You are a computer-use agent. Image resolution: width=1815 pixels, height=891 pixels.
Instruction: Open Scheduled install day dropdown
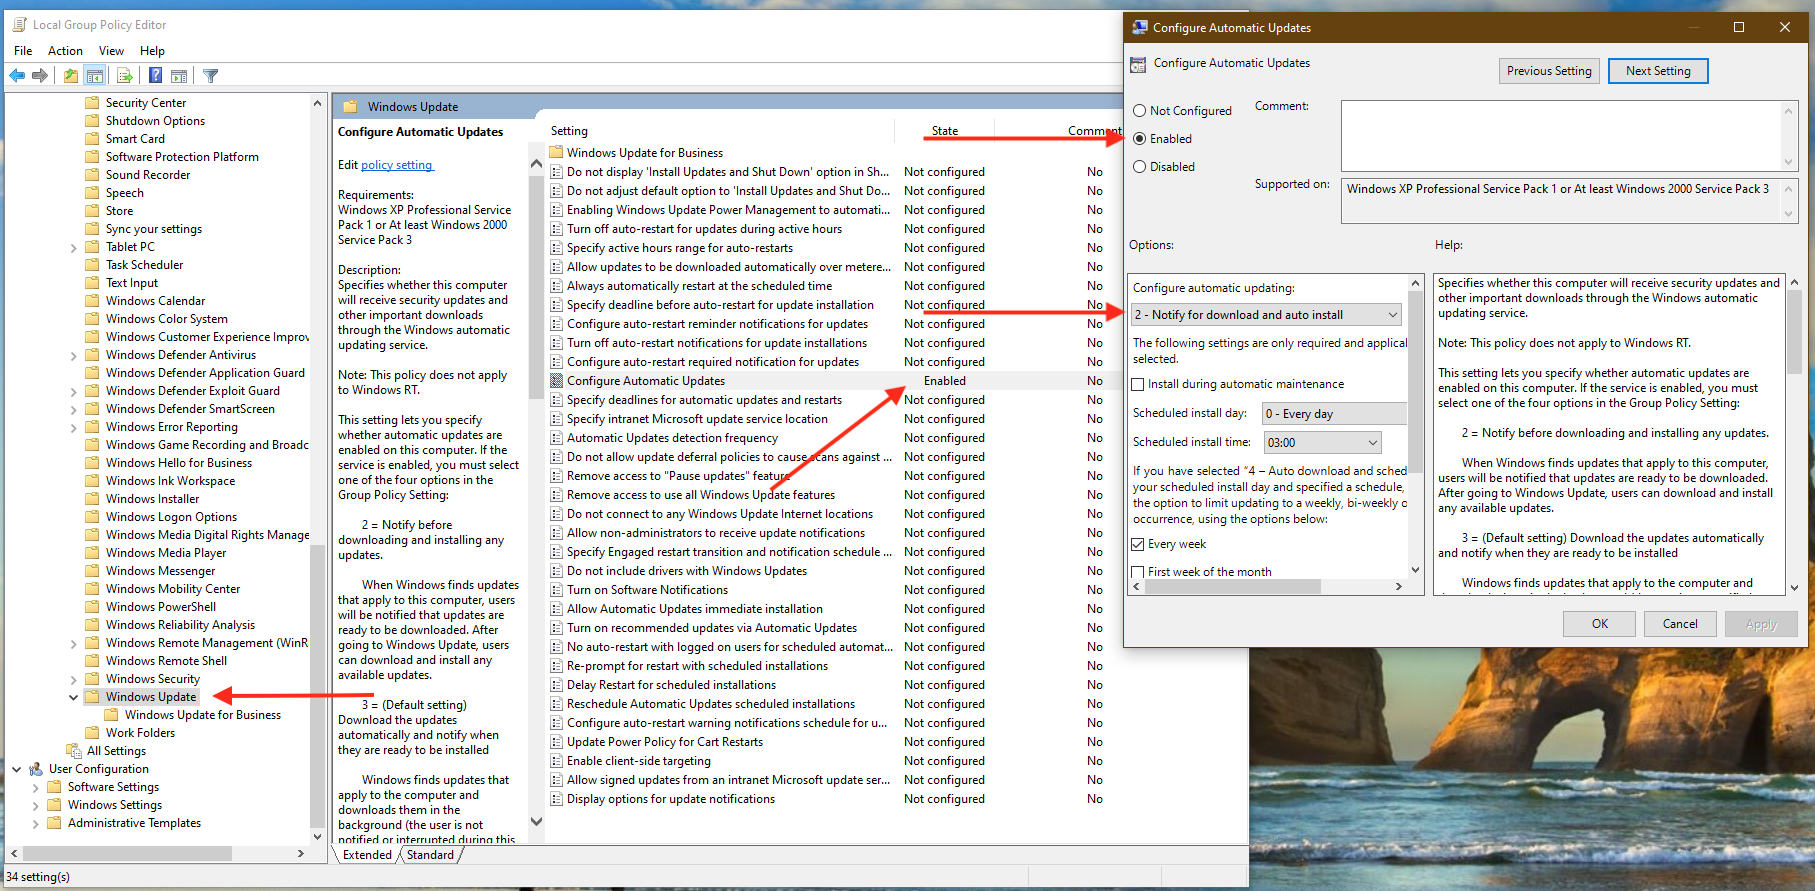coord(1334,414)
